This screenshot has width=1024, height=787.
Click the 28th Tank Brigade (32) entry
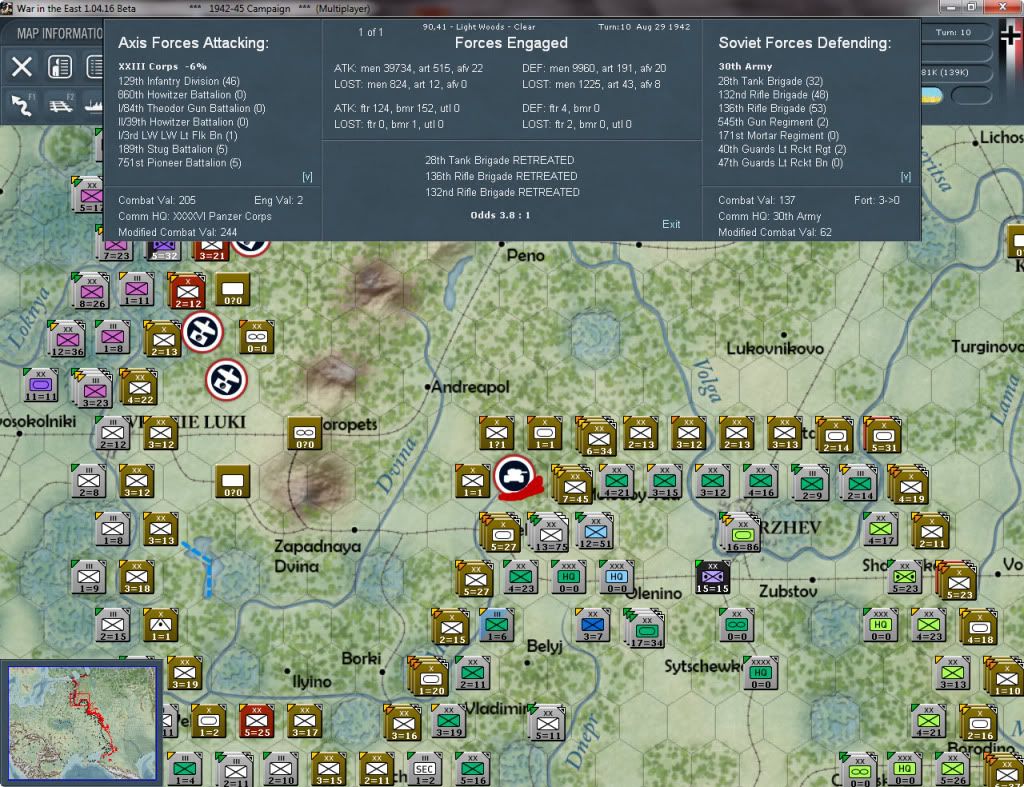771,81
